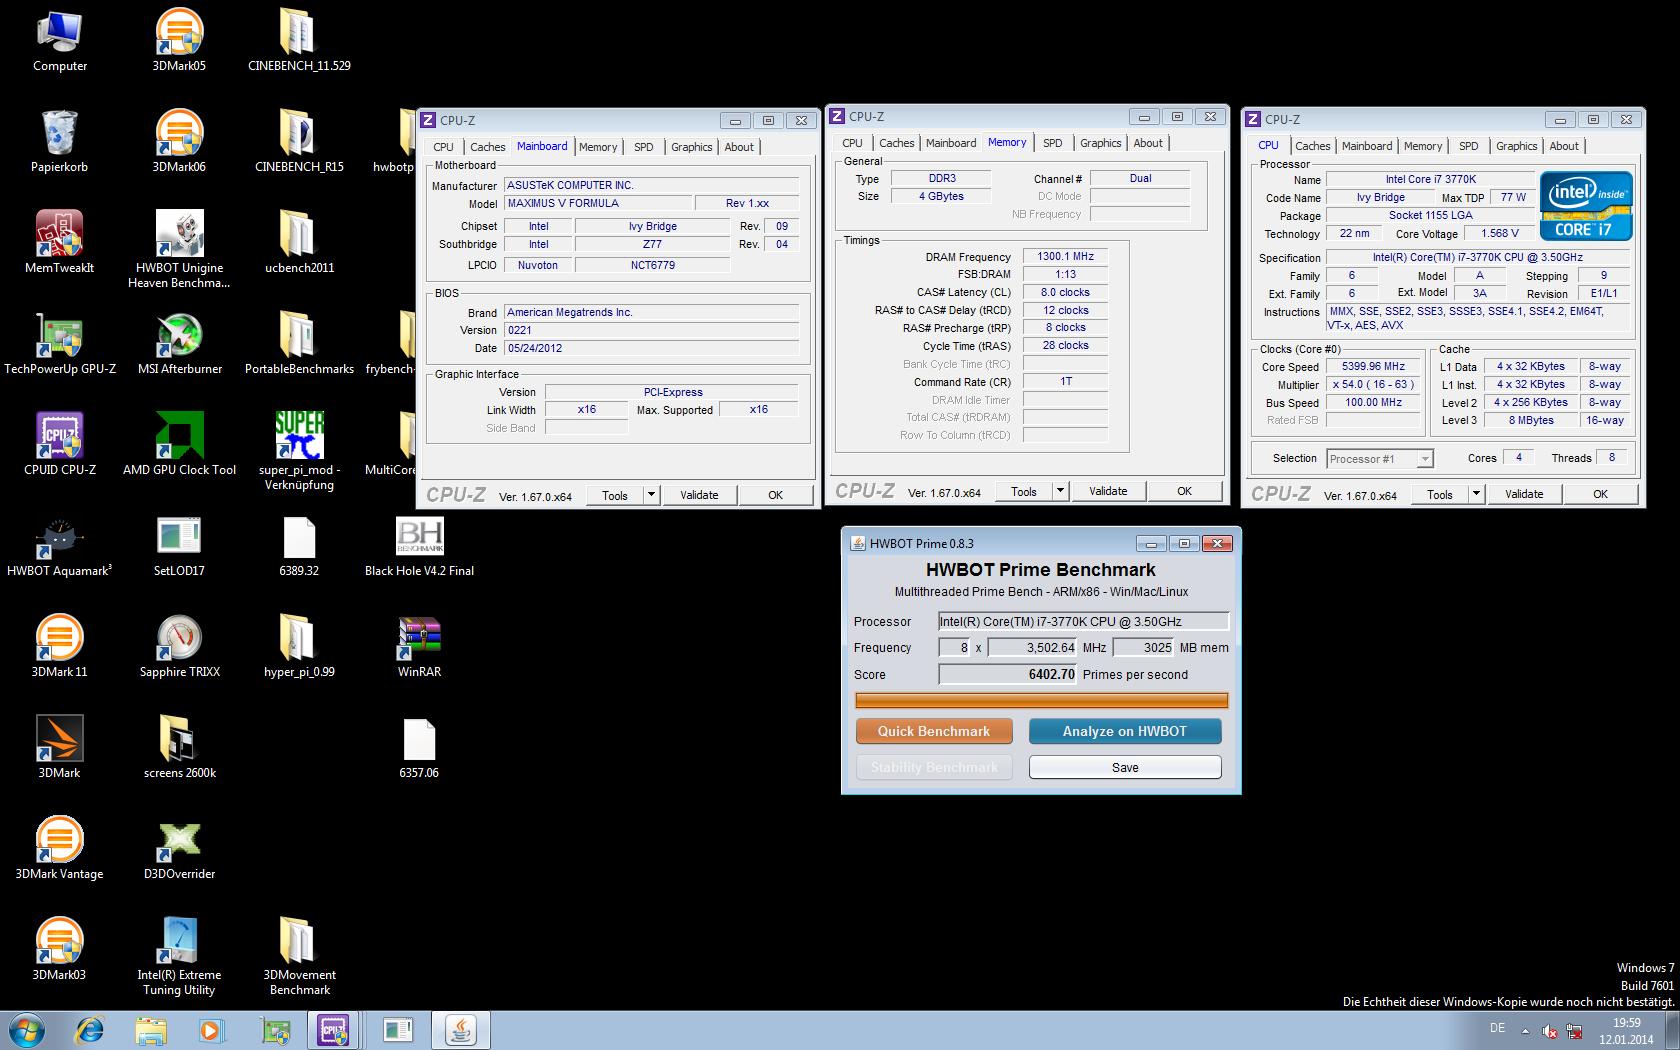Image resolution: width=1680 pixels, height=1050 pixels.
Task: Click the Processor name field in HWBOT Prime
Action: tap(1083, 621)
